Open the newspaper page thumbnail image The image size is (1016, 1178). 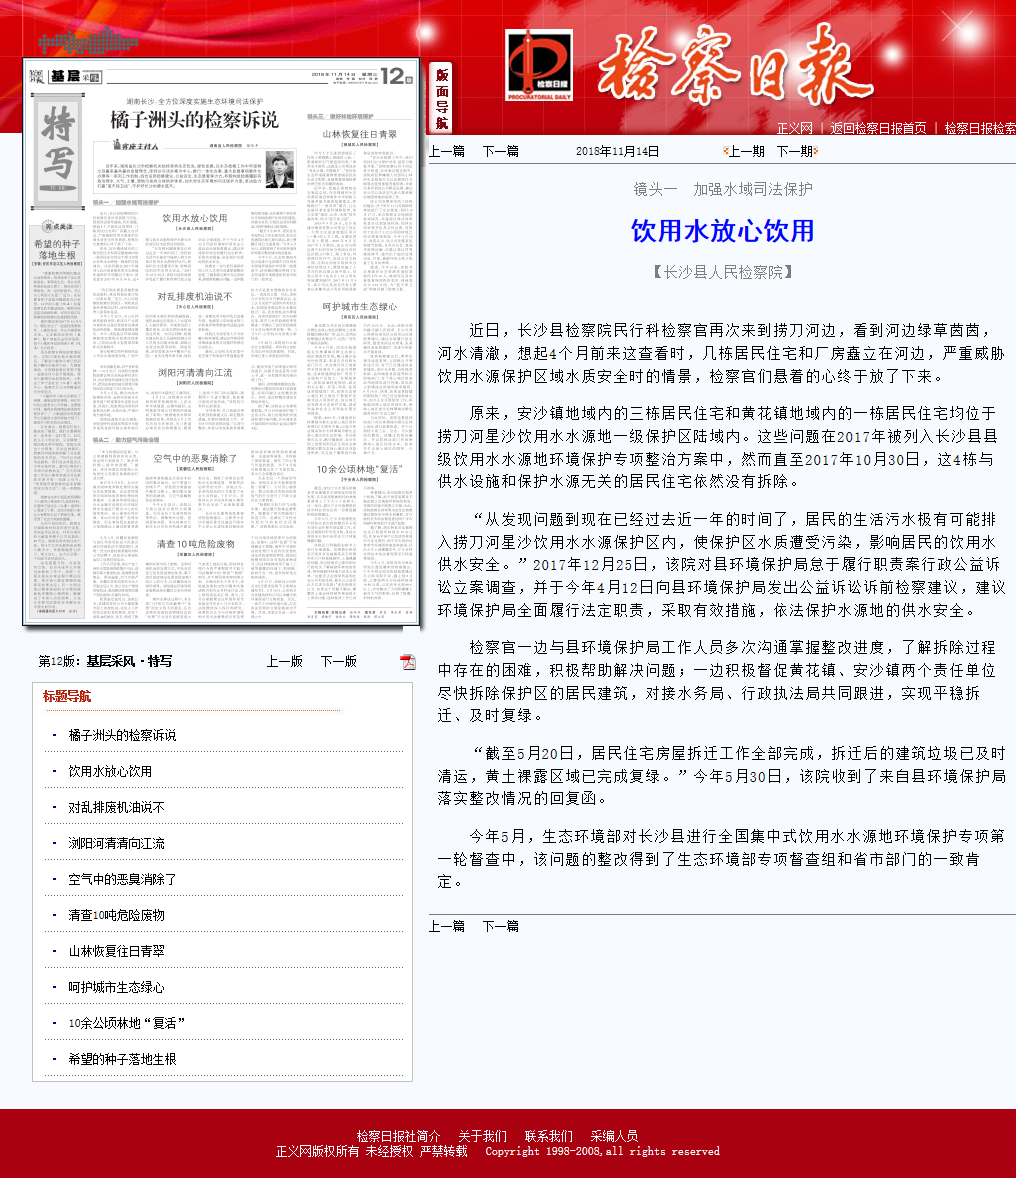pos(220,342)
